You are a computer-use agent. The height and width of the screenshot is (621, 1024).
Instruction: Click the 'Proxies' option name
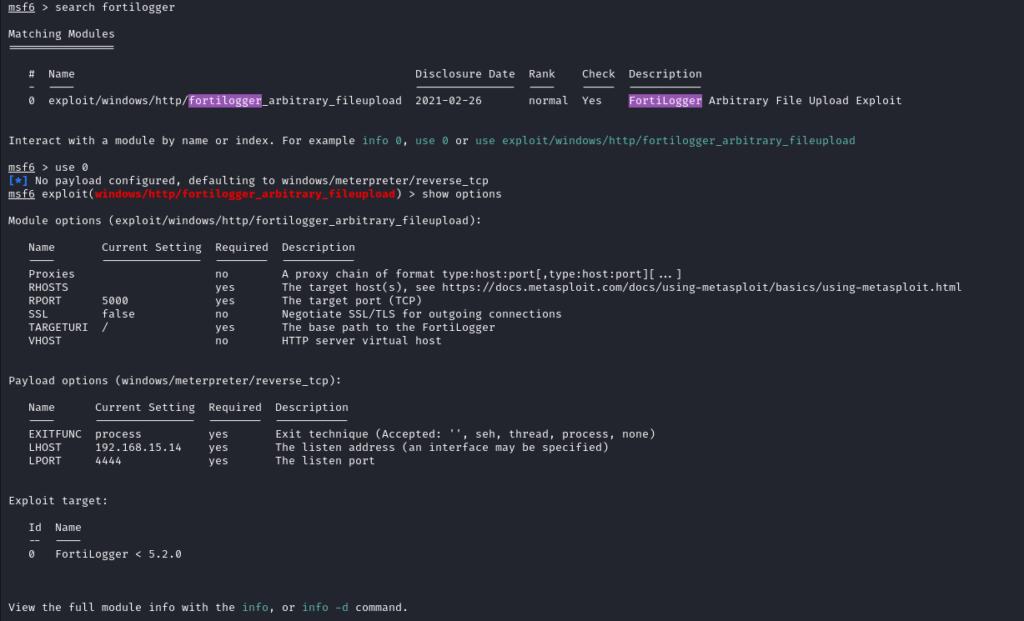click(52, 274)
